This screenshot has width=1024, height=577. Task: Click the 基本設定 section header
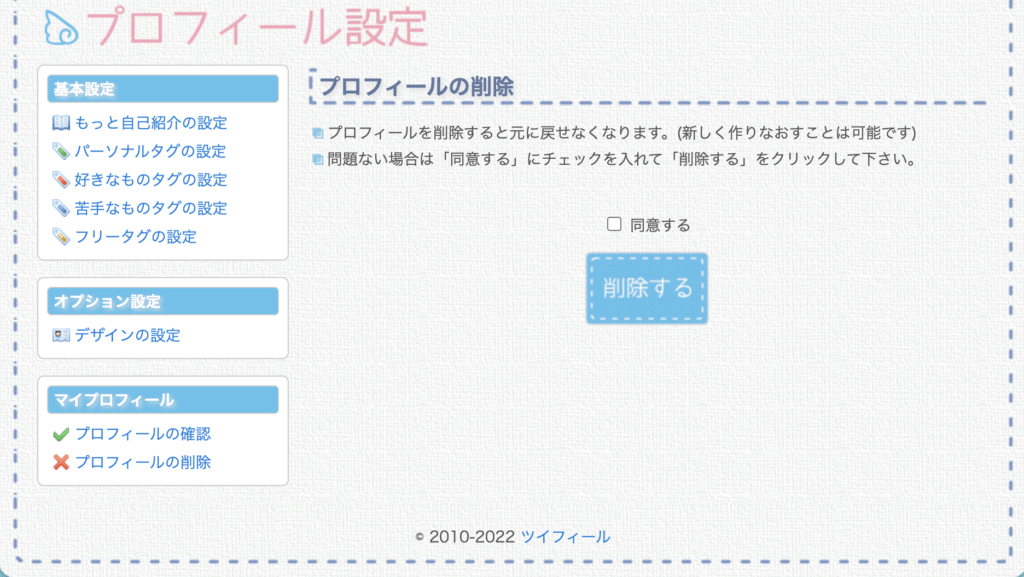pyautogui.click(x=163, y=89)
